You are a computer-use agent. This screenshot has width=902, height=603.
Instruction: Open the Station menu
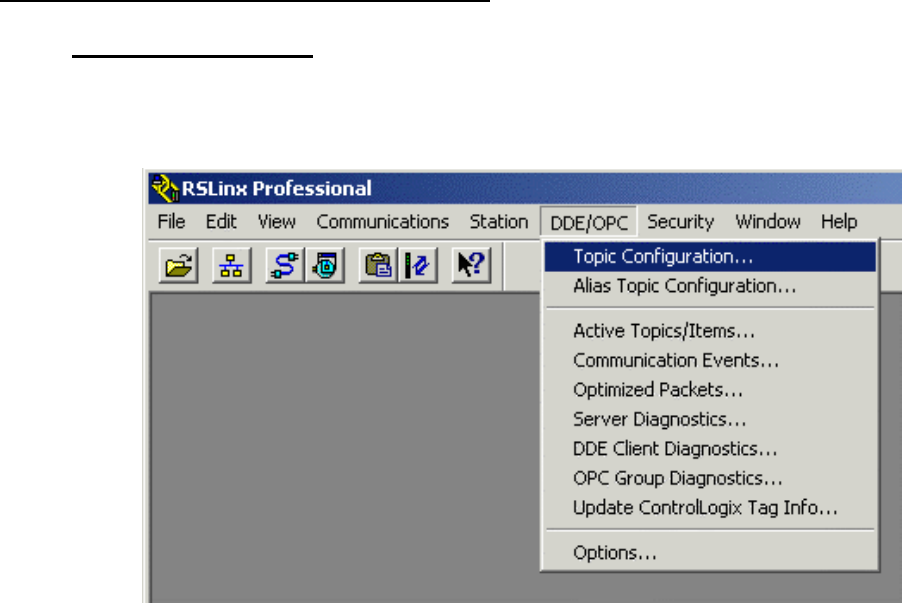click(x=499, y=222)
